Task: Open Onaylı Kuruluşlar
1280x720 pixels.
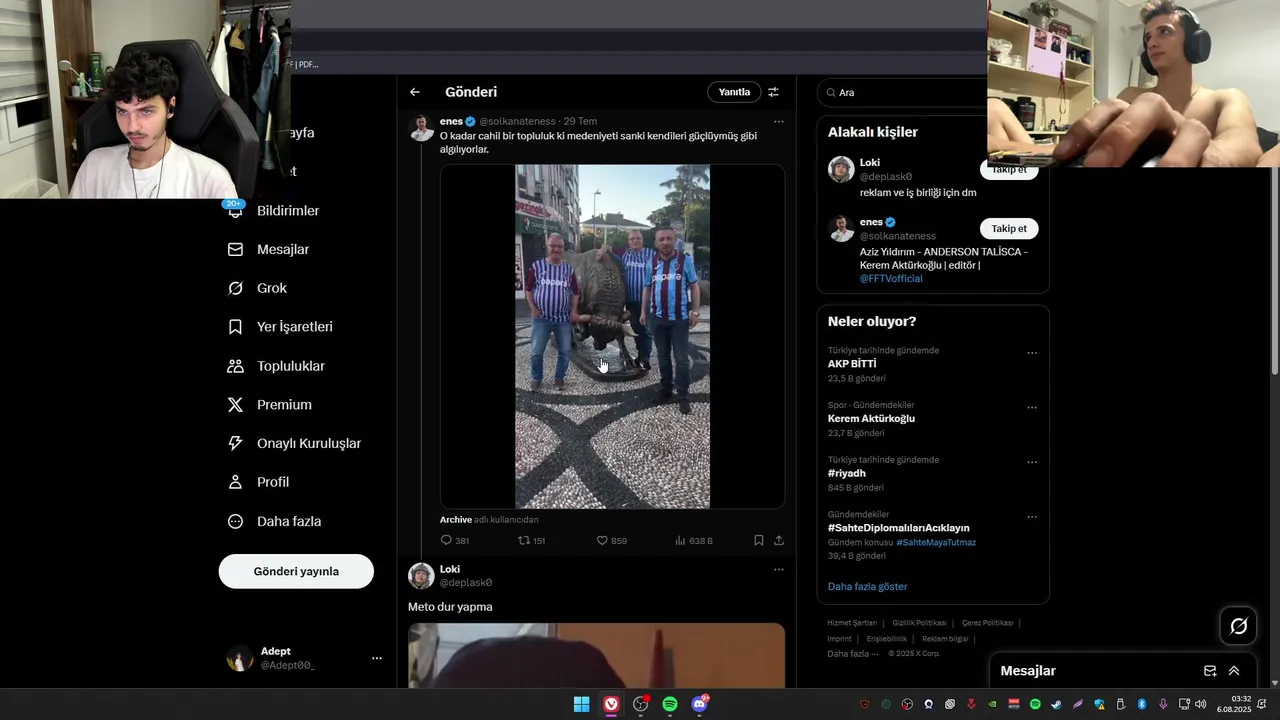Action: point(294,443)
